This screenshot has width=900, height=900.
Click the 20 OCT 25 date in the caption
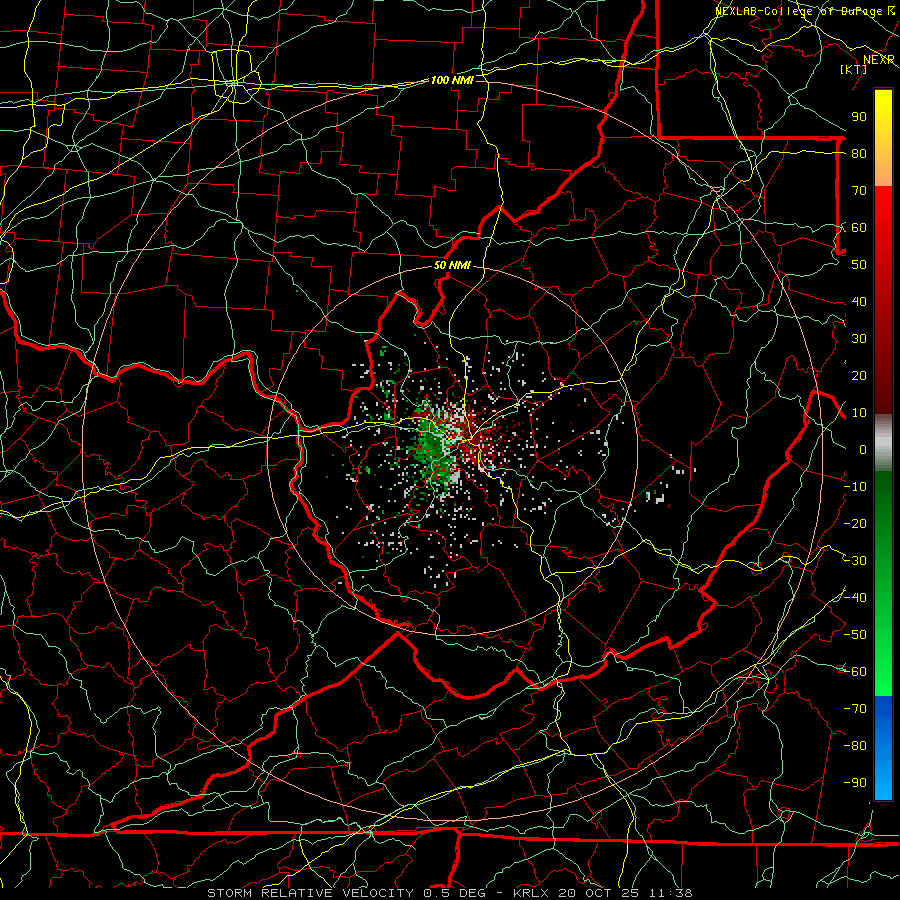pyautogui.click(x=599, y=893)
